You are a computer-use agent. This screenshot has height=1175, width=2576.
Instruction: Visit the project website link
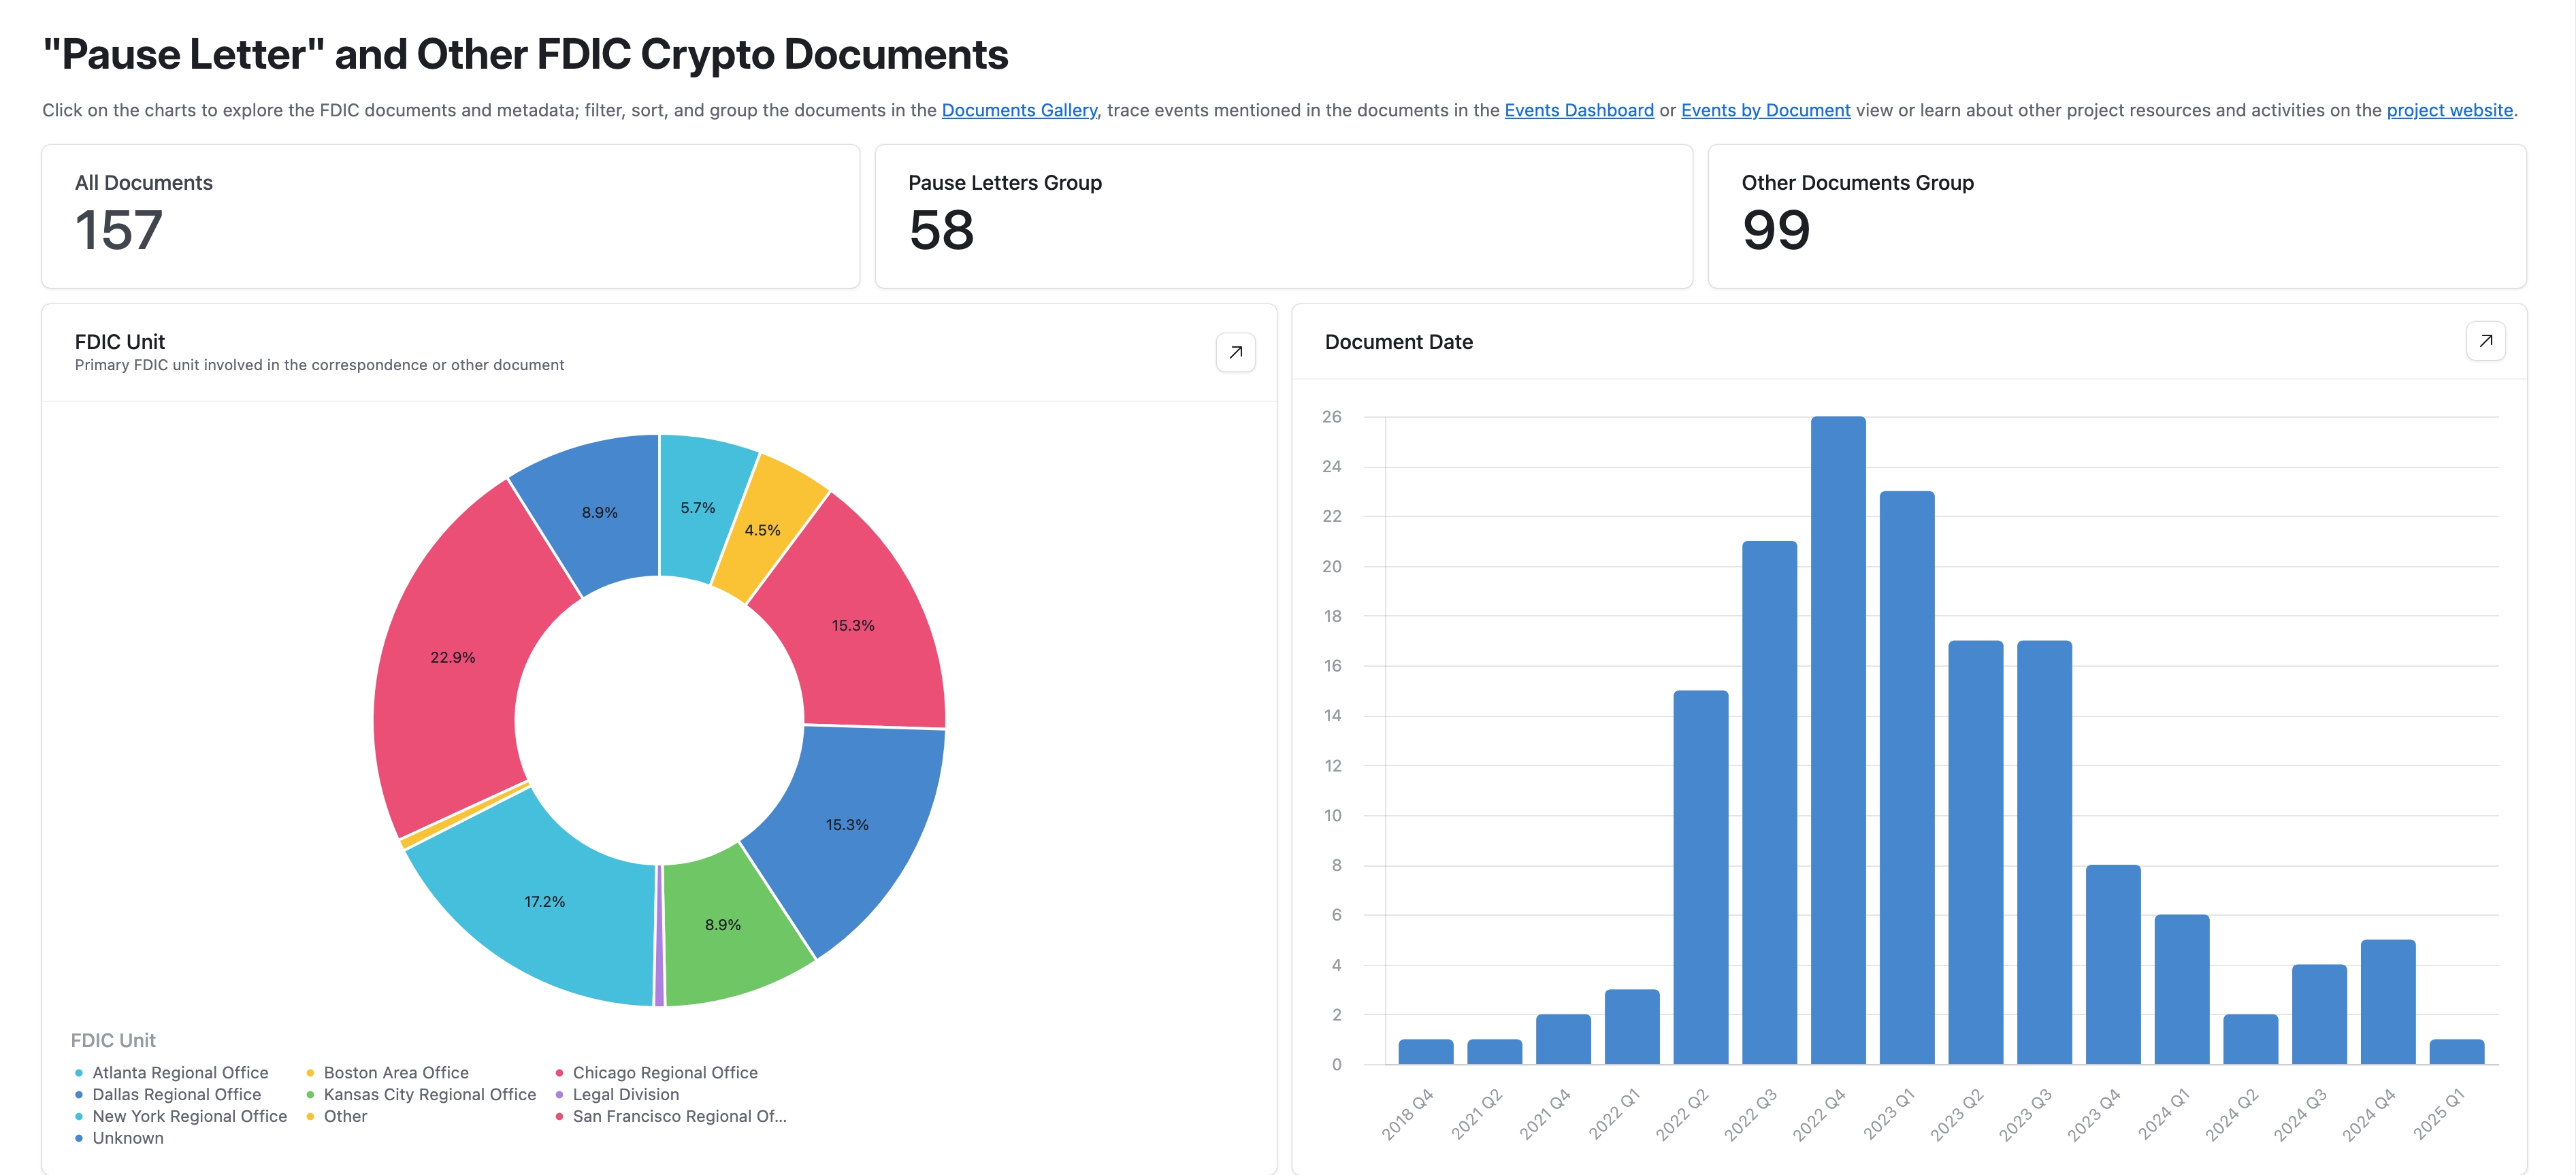tap(2449, 110)
